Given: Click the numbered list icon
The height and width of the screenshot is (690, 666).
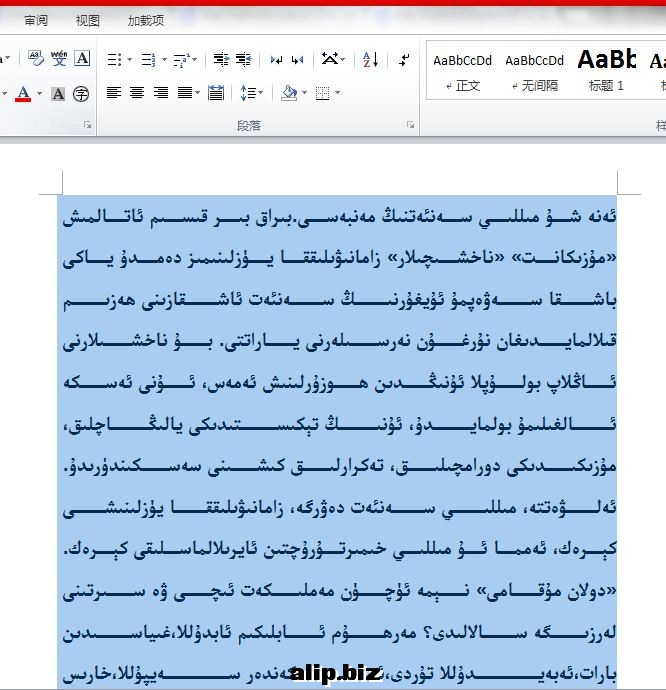Looking at the screenshot, I should pyautogui.click(x=147, y=60).
